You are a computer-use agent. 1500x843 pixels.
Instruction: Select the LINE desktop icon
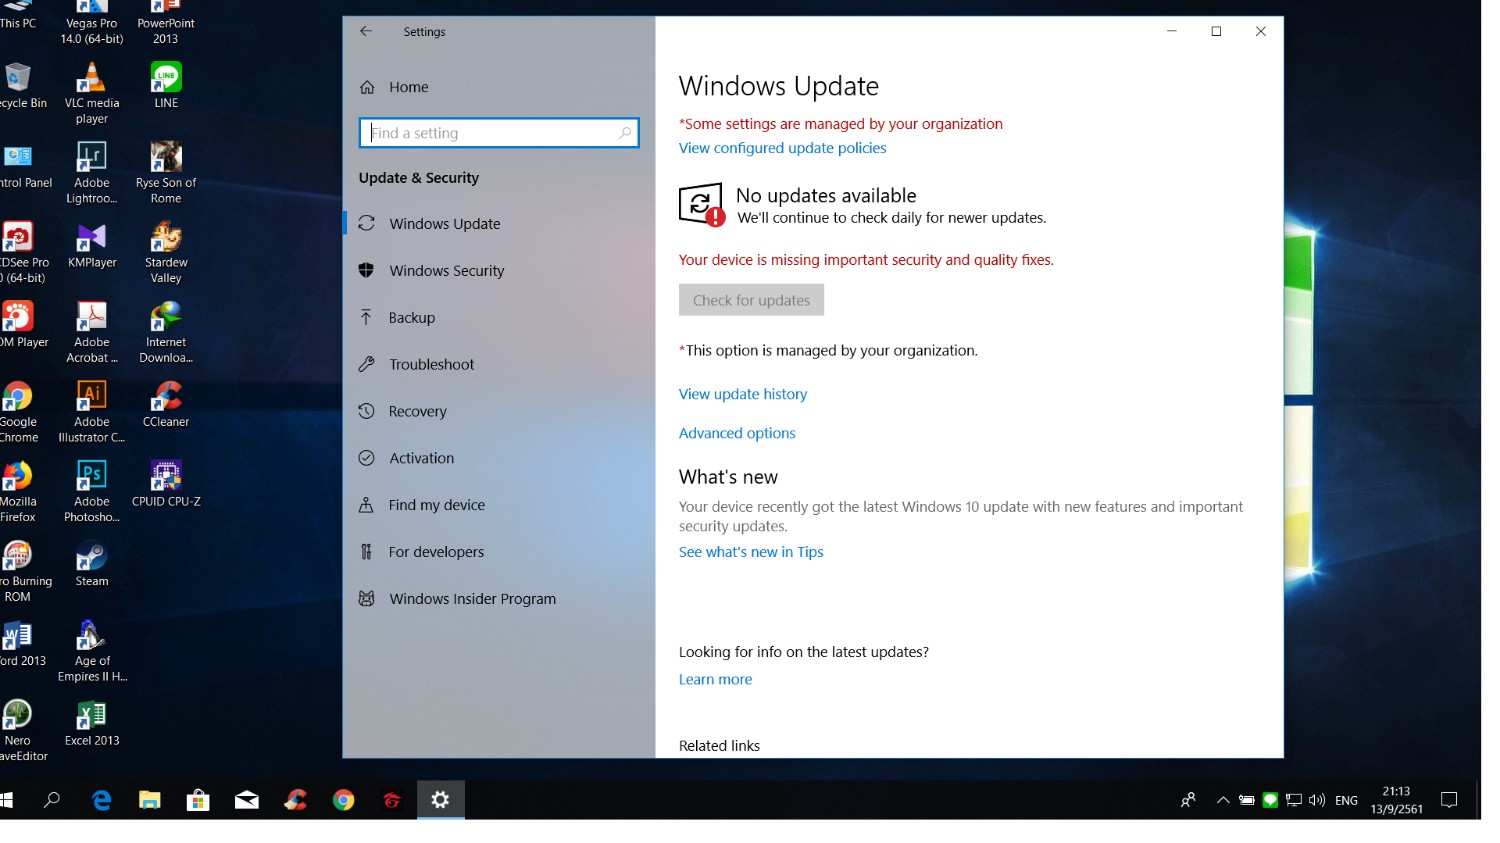(x=166, y=85)
